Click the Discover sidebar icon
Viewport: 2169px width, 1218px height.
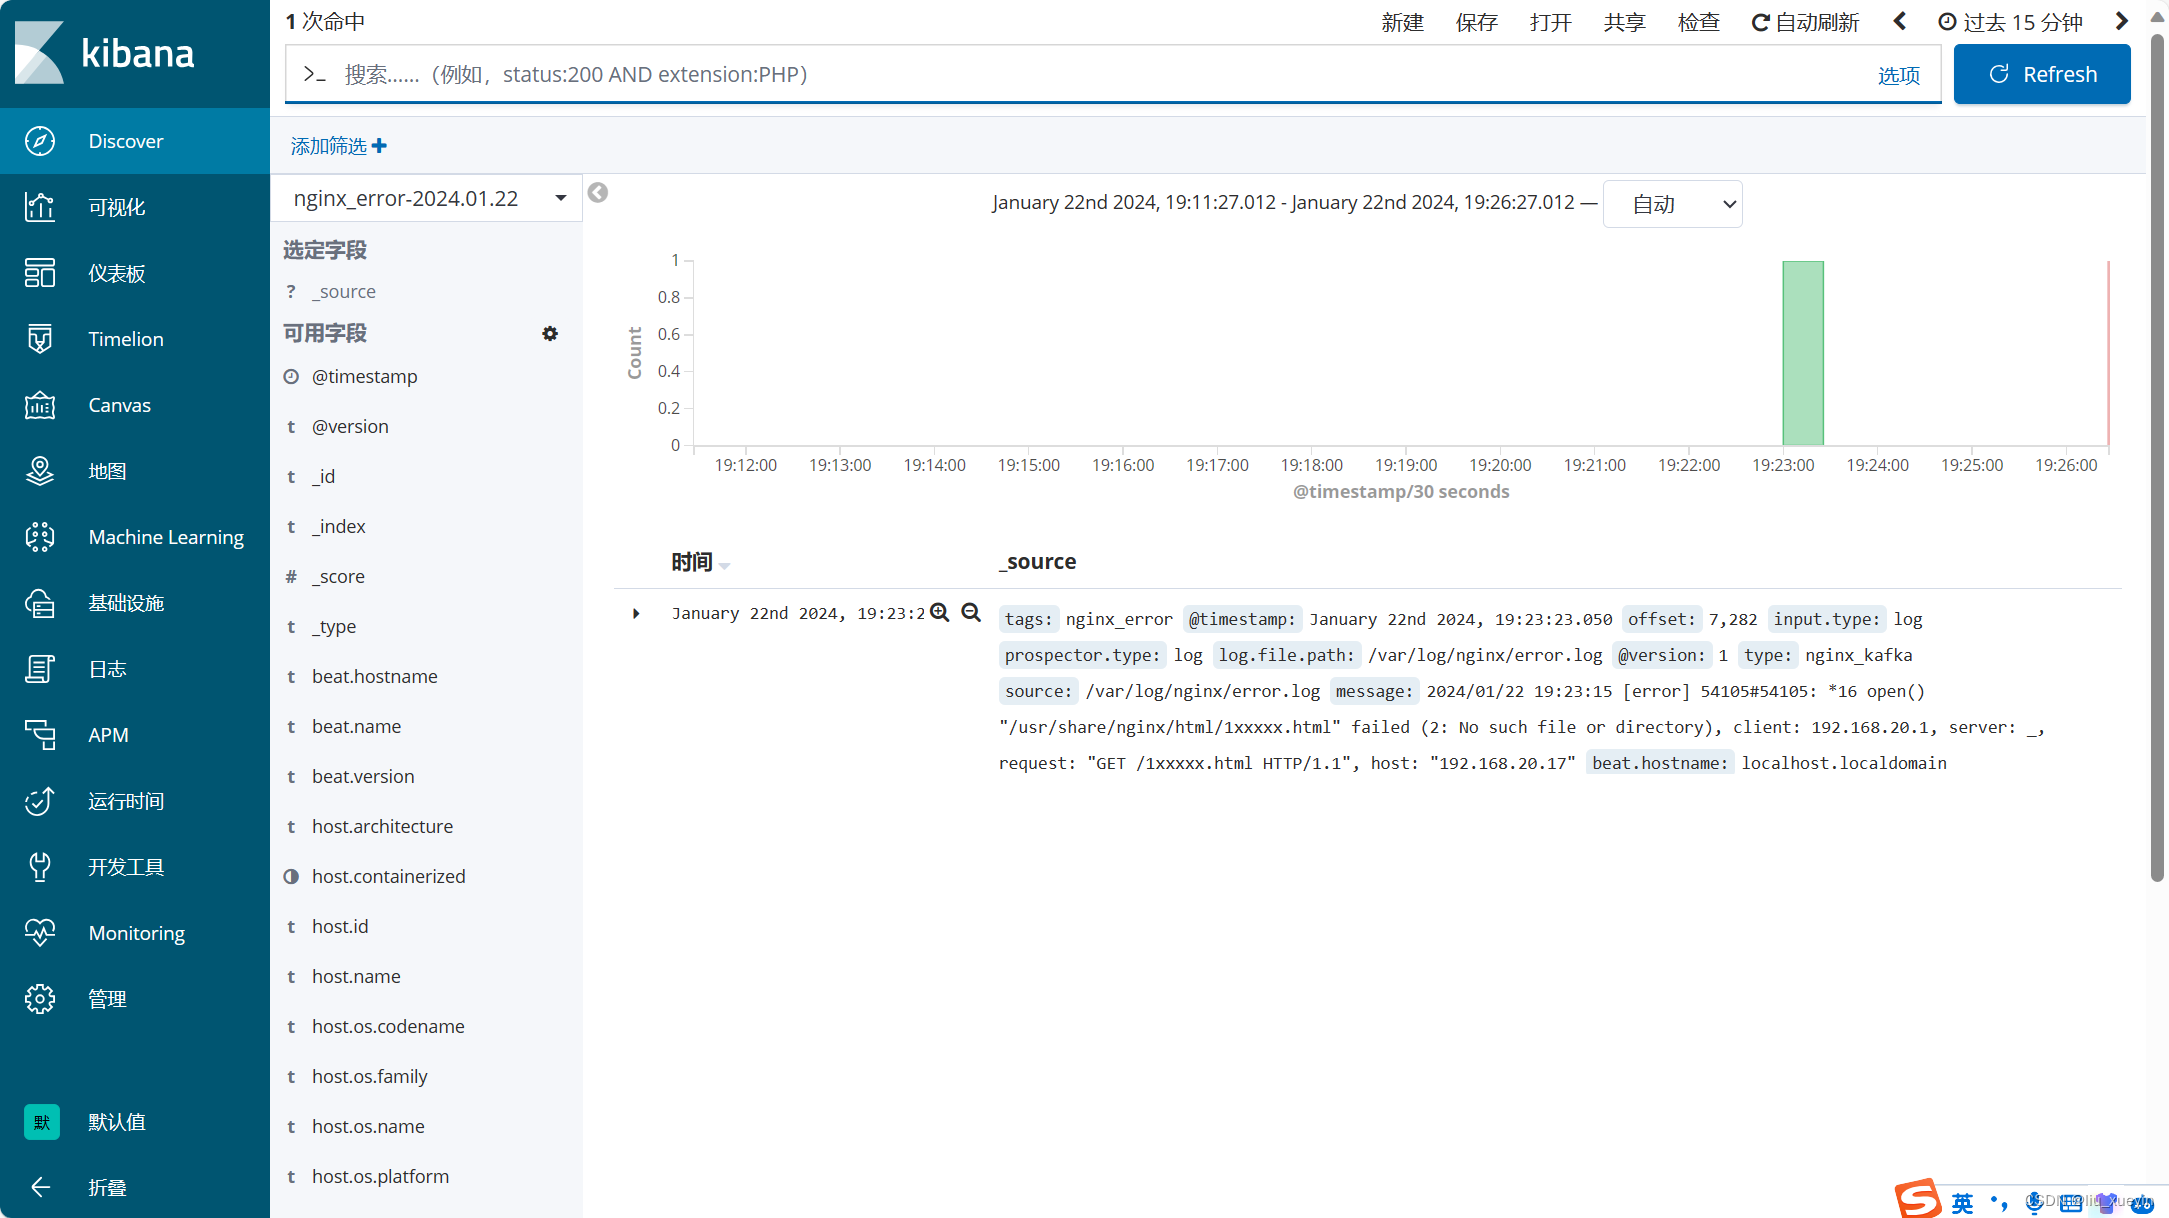coord(40,141)
